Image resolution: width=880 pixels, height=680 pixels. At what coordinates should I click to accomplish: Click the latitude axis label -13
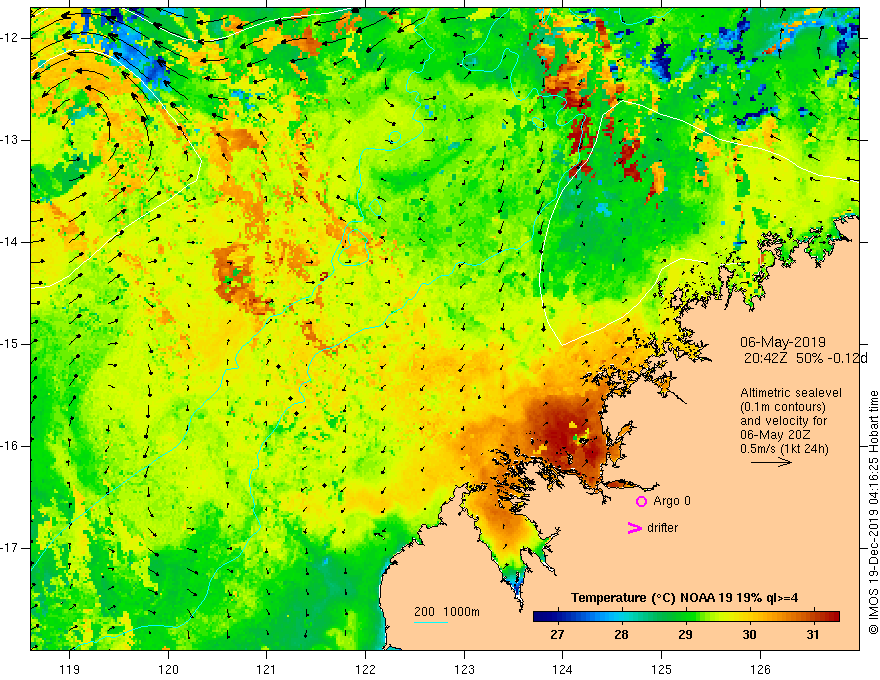[x=11, y=140]
